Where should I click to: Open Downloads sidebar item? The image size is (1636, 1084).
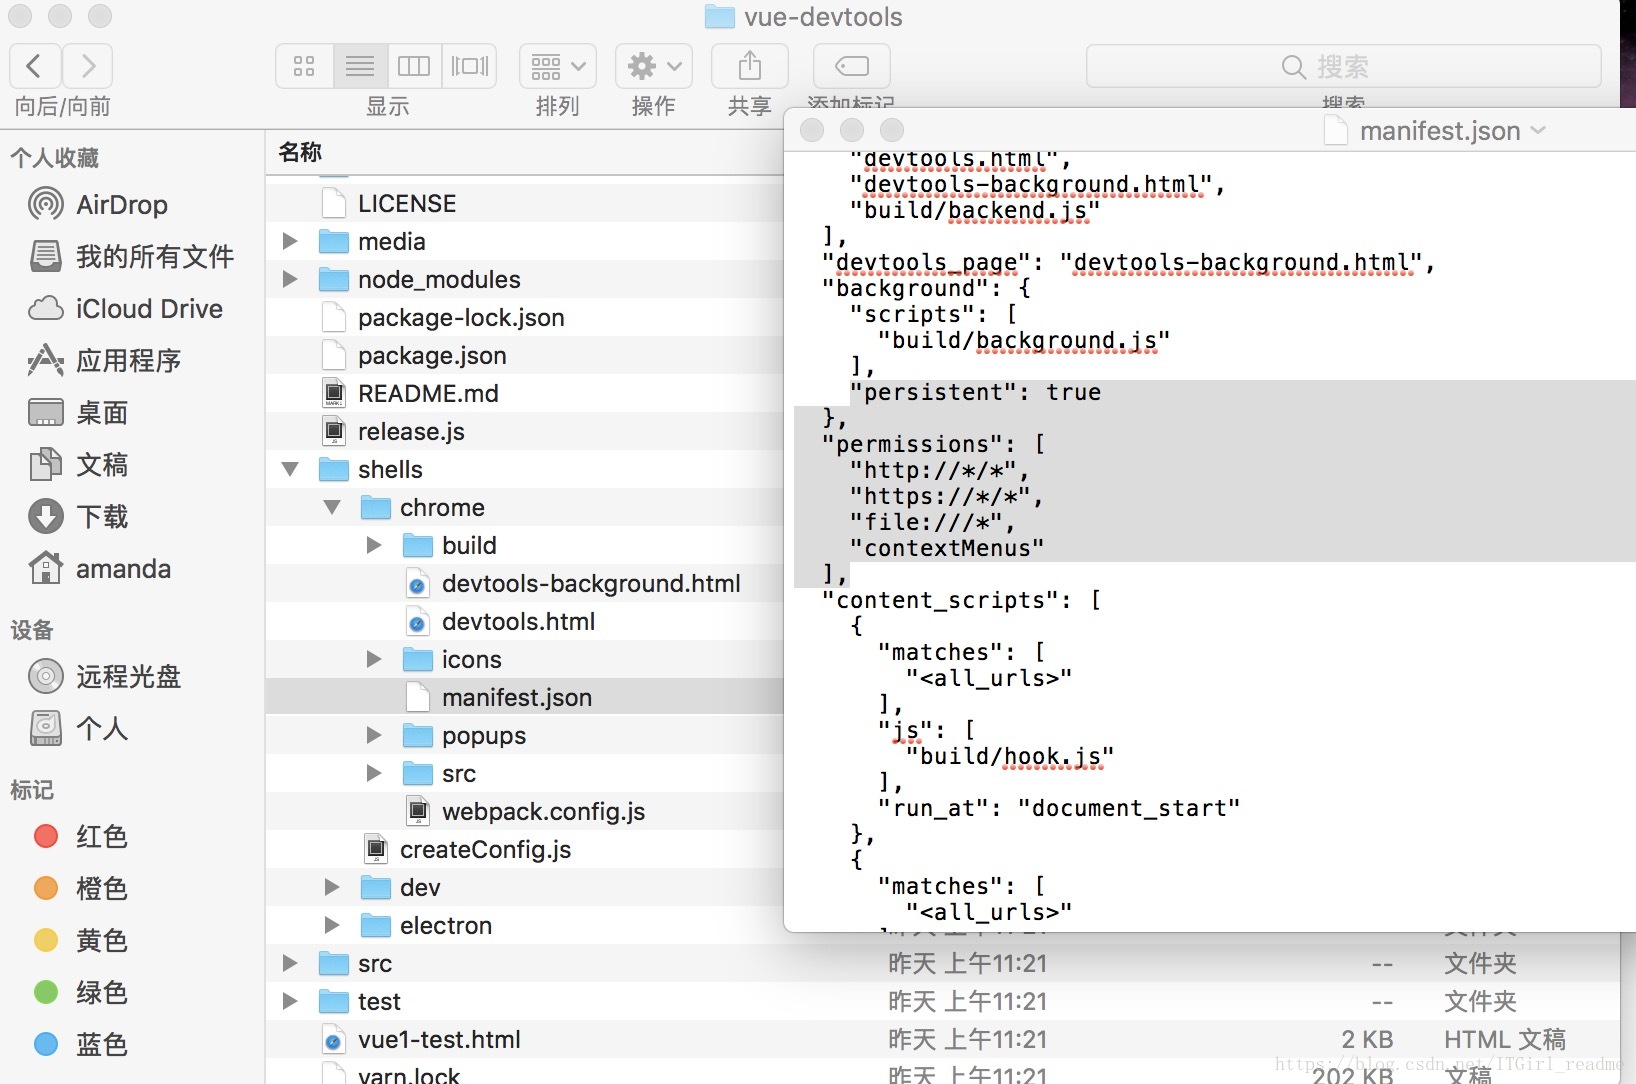point(78,517)
